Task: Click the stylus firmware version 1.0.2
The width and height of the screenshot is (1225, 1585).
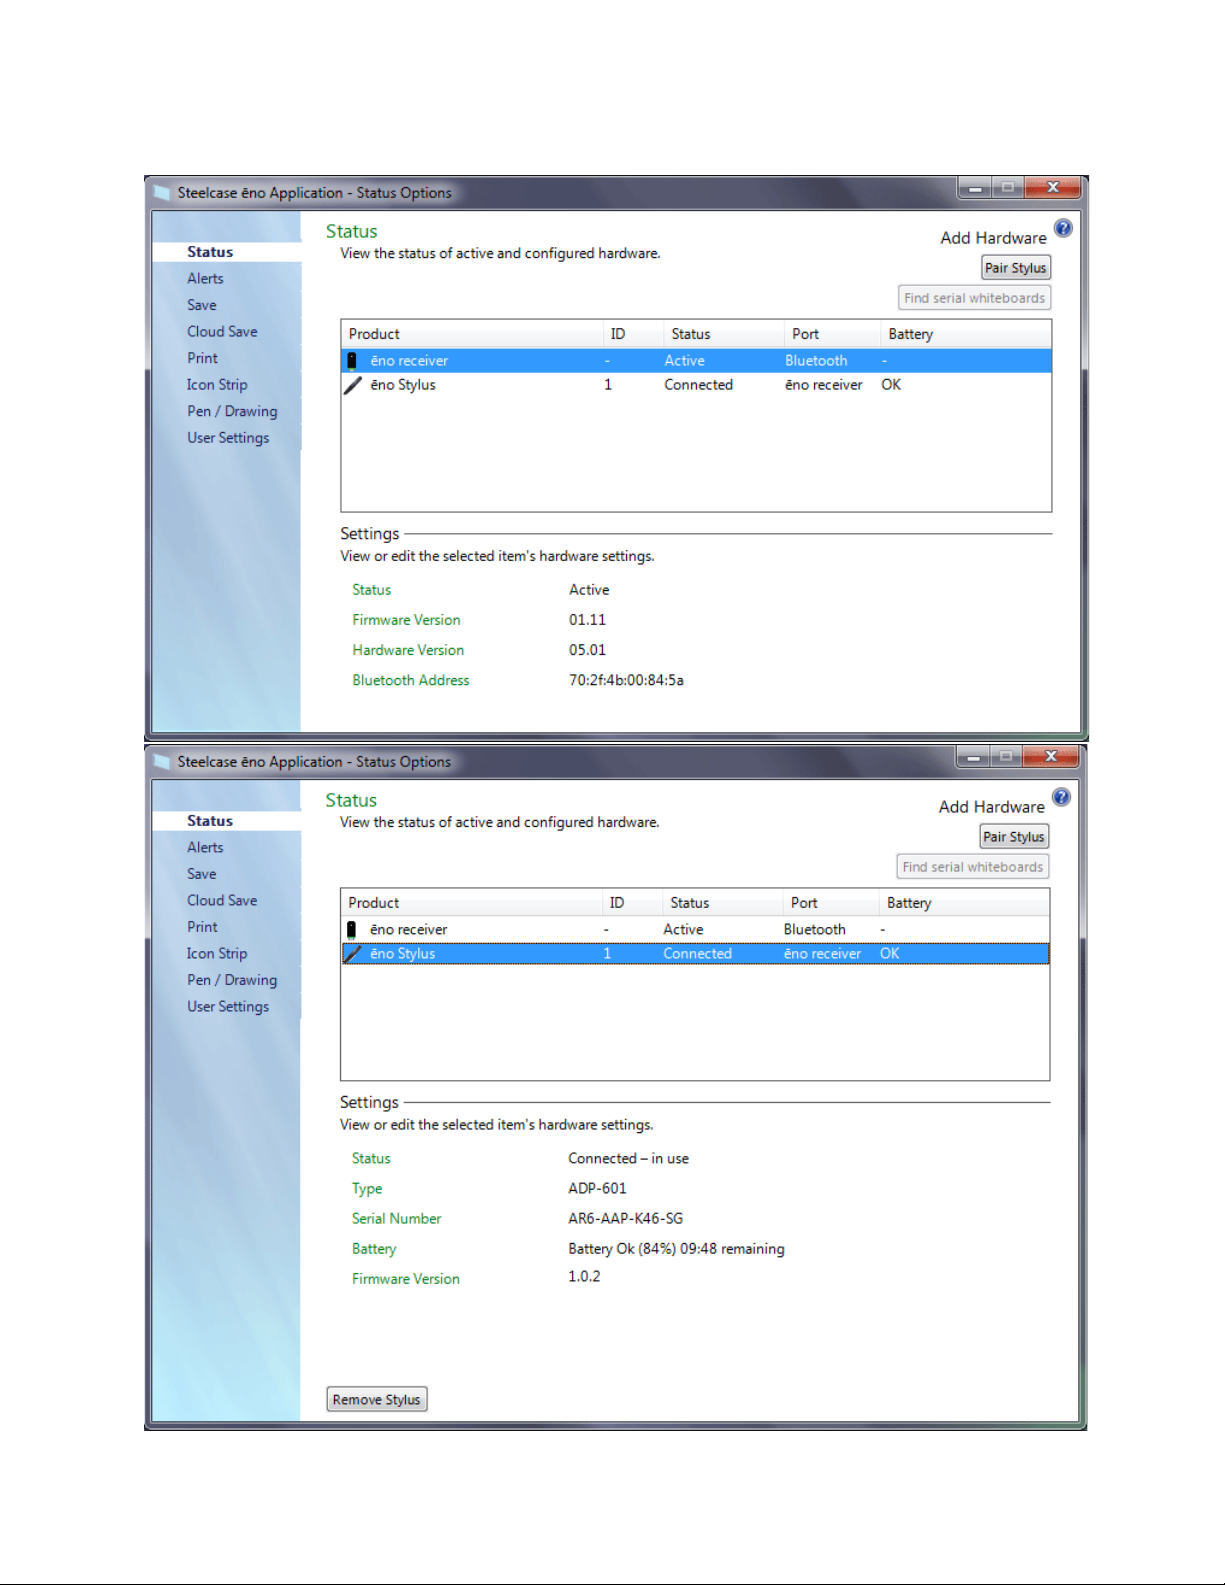Action: [x=584, y=1277]
